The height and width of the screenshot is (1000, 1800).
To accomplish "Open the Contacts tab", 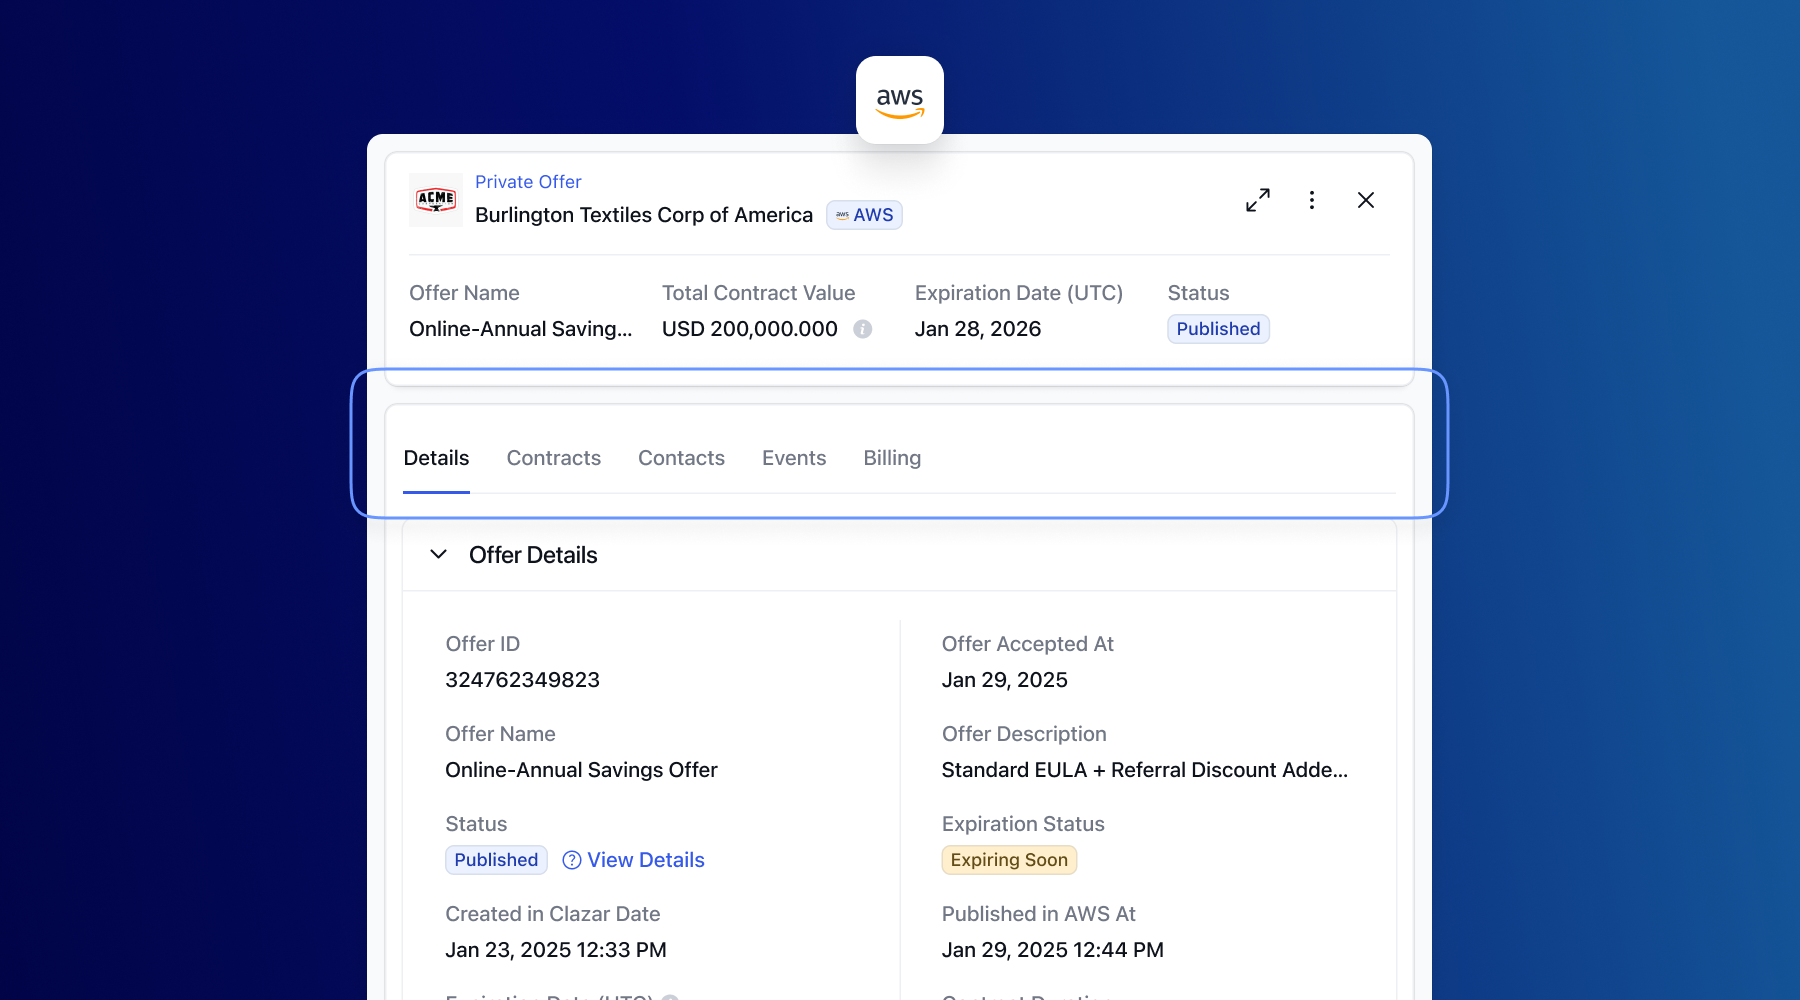I will pyautogui.click(x=682, y=458).
